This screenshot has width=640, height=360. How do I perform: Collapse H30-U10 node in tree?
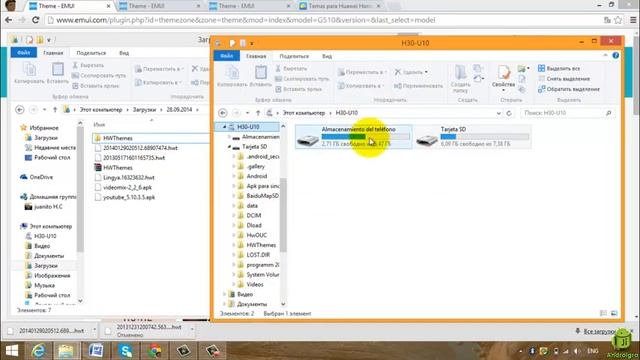[224, 127]
